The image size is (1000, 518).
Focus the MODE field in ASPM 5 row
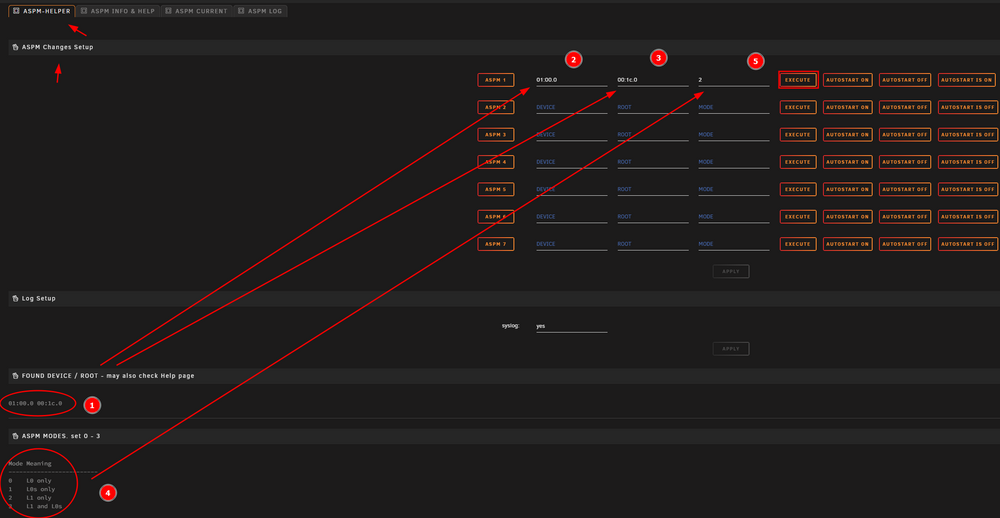click(733, 190)
